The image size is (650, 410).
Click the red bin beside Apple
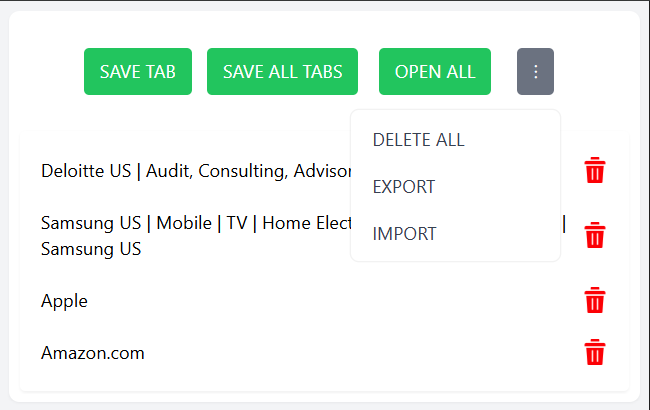point(595,301)
